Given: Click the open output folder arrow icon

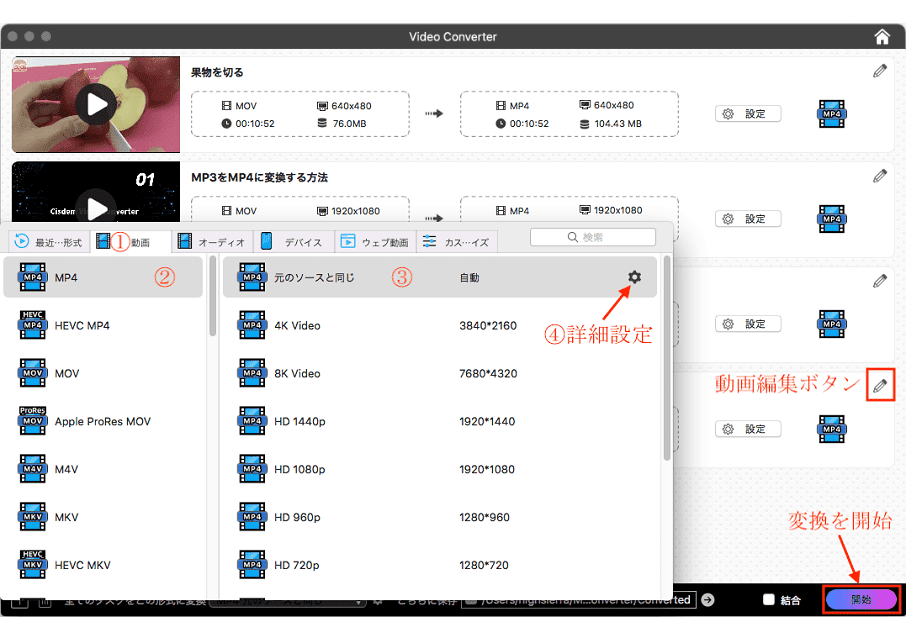Looking at the screenshot, I should pyautogui.click(x=708, y=600).
